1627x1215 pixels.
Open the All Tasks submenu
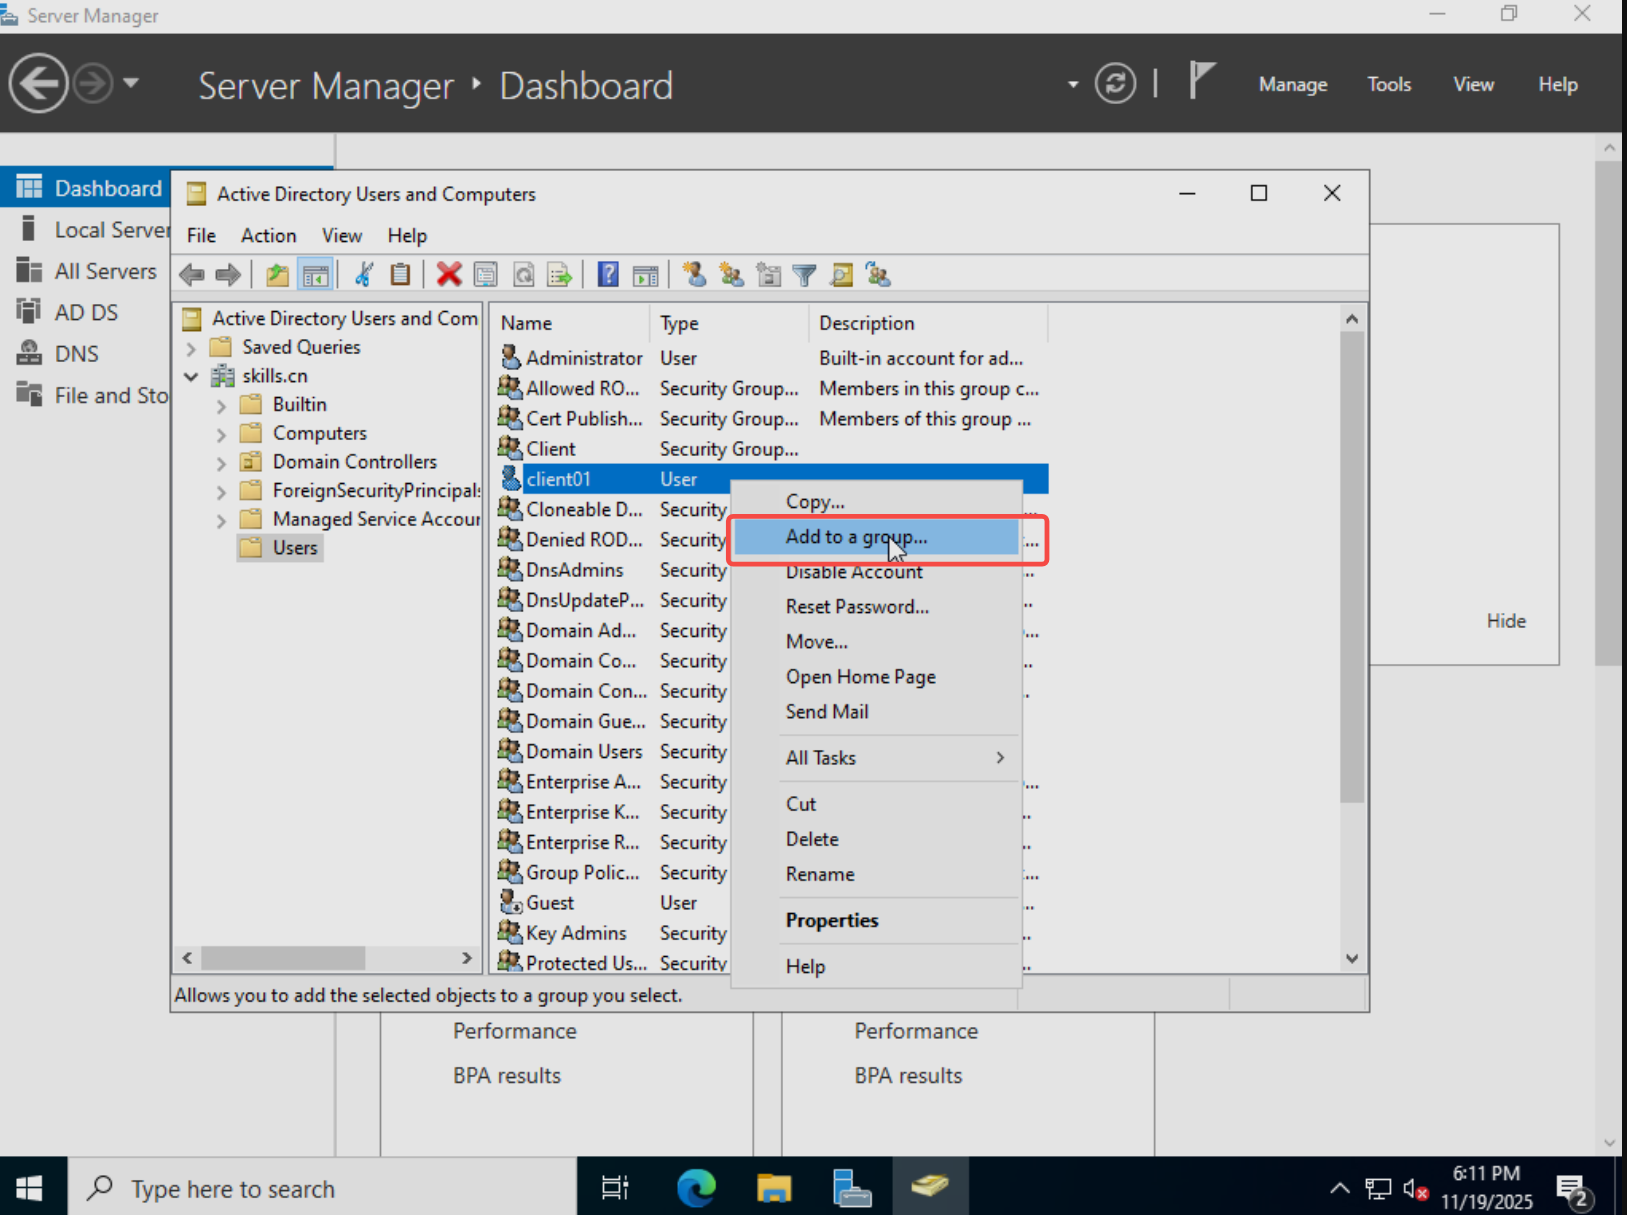(x=876, y=757)
